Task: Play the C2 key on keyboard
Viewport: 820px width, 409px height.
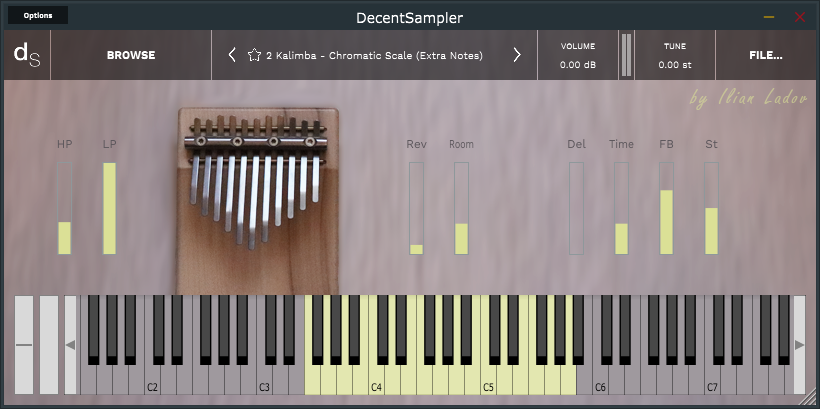Action: click(x=152, y=380)
